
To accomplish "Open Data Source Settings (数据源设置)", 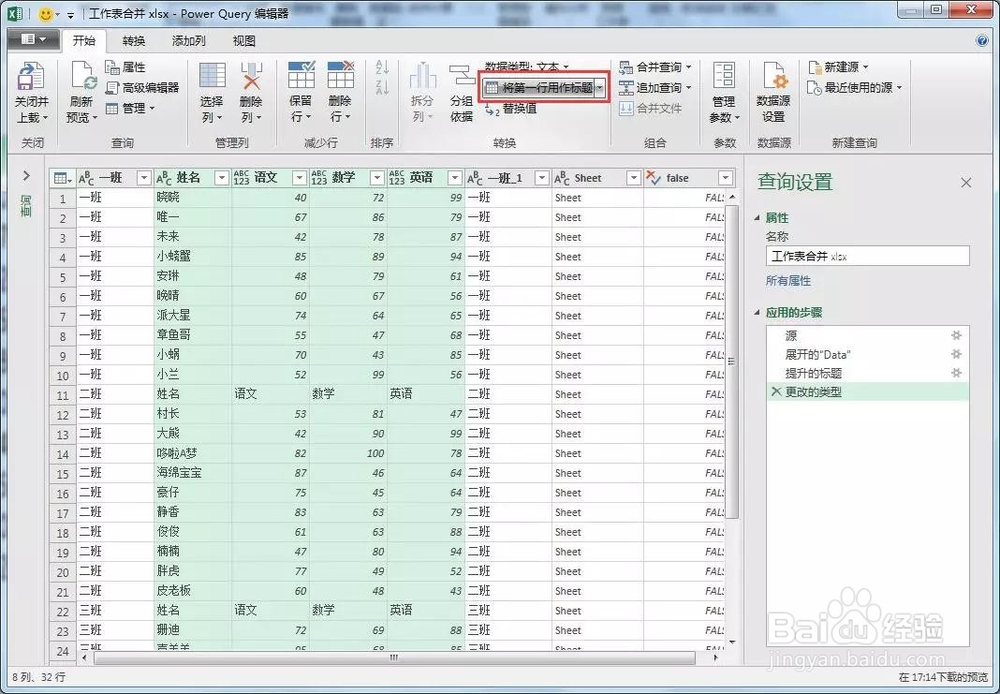I will tap(773, 77).
